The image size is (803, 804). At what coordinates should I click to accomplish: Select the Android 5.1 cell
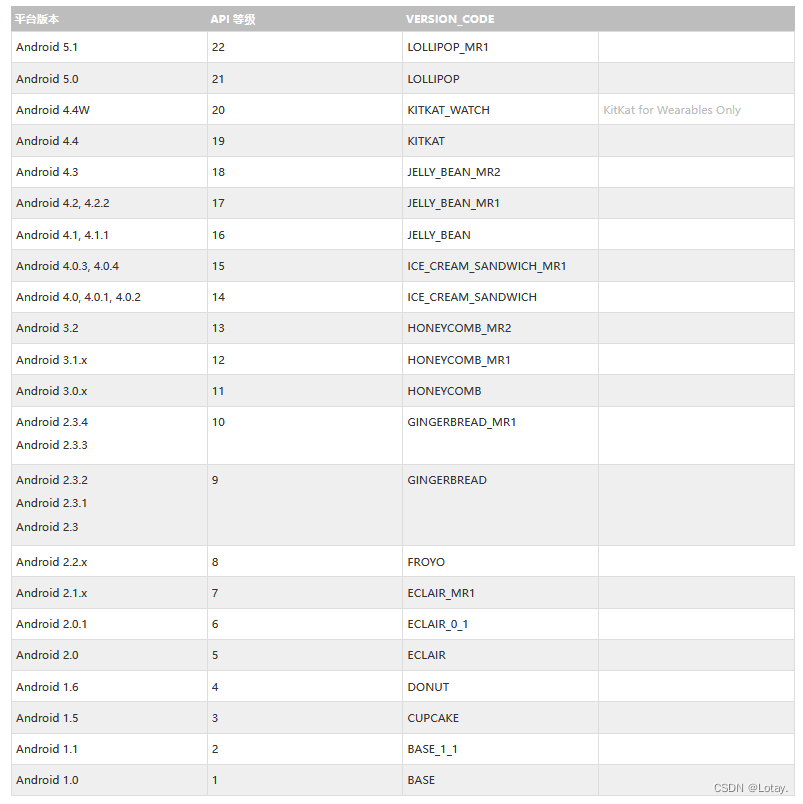pos(47,47)
